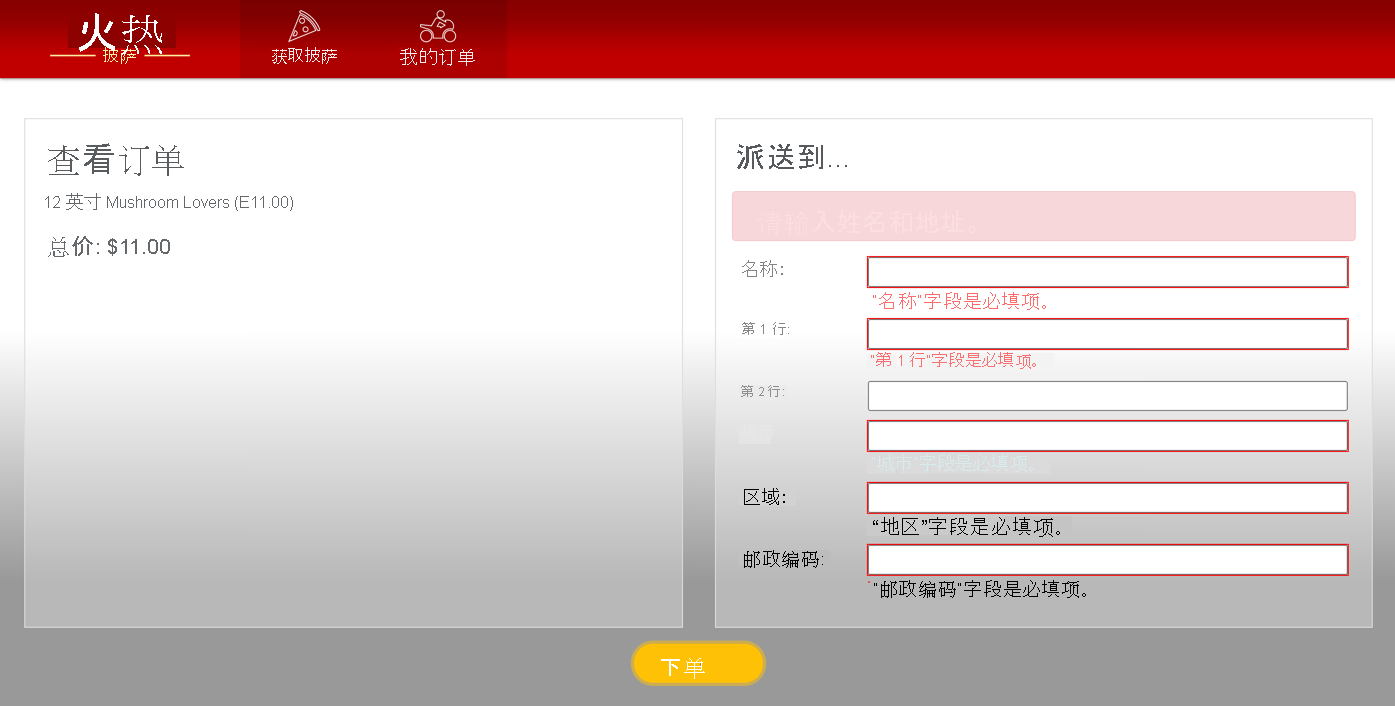
Task: Click the 总价 $11.00 total price text
Action: click(x=107, y=246)
